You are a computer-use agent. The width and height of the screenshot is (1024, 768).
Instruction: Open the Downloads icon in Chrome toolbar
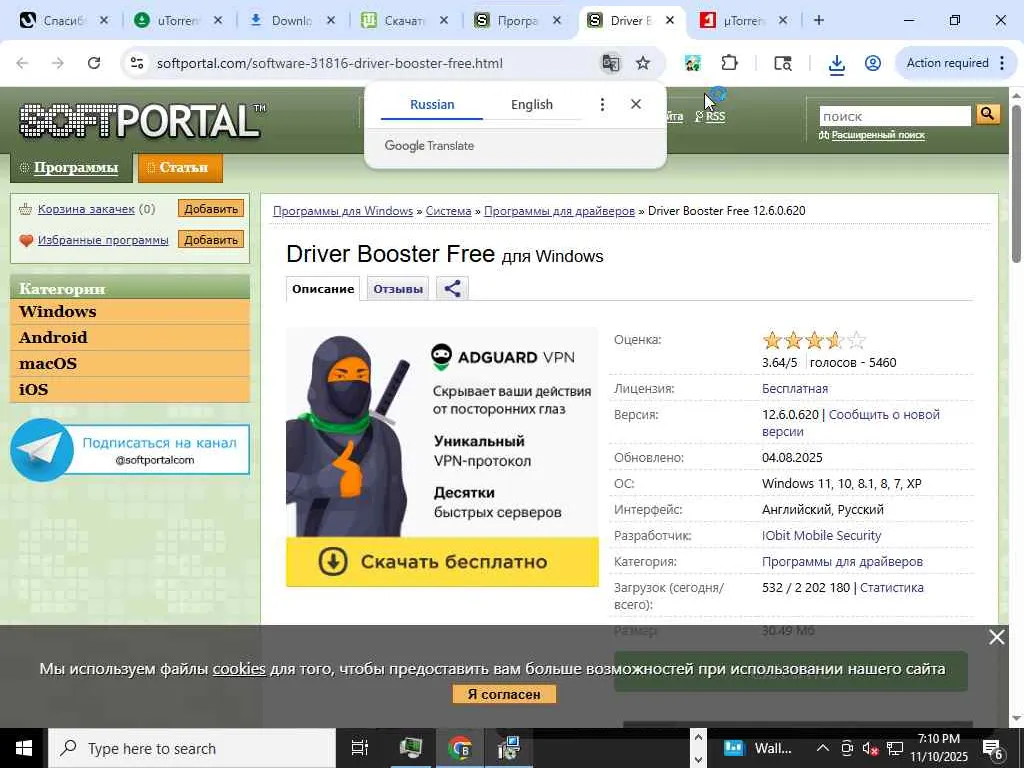(837, 63)
